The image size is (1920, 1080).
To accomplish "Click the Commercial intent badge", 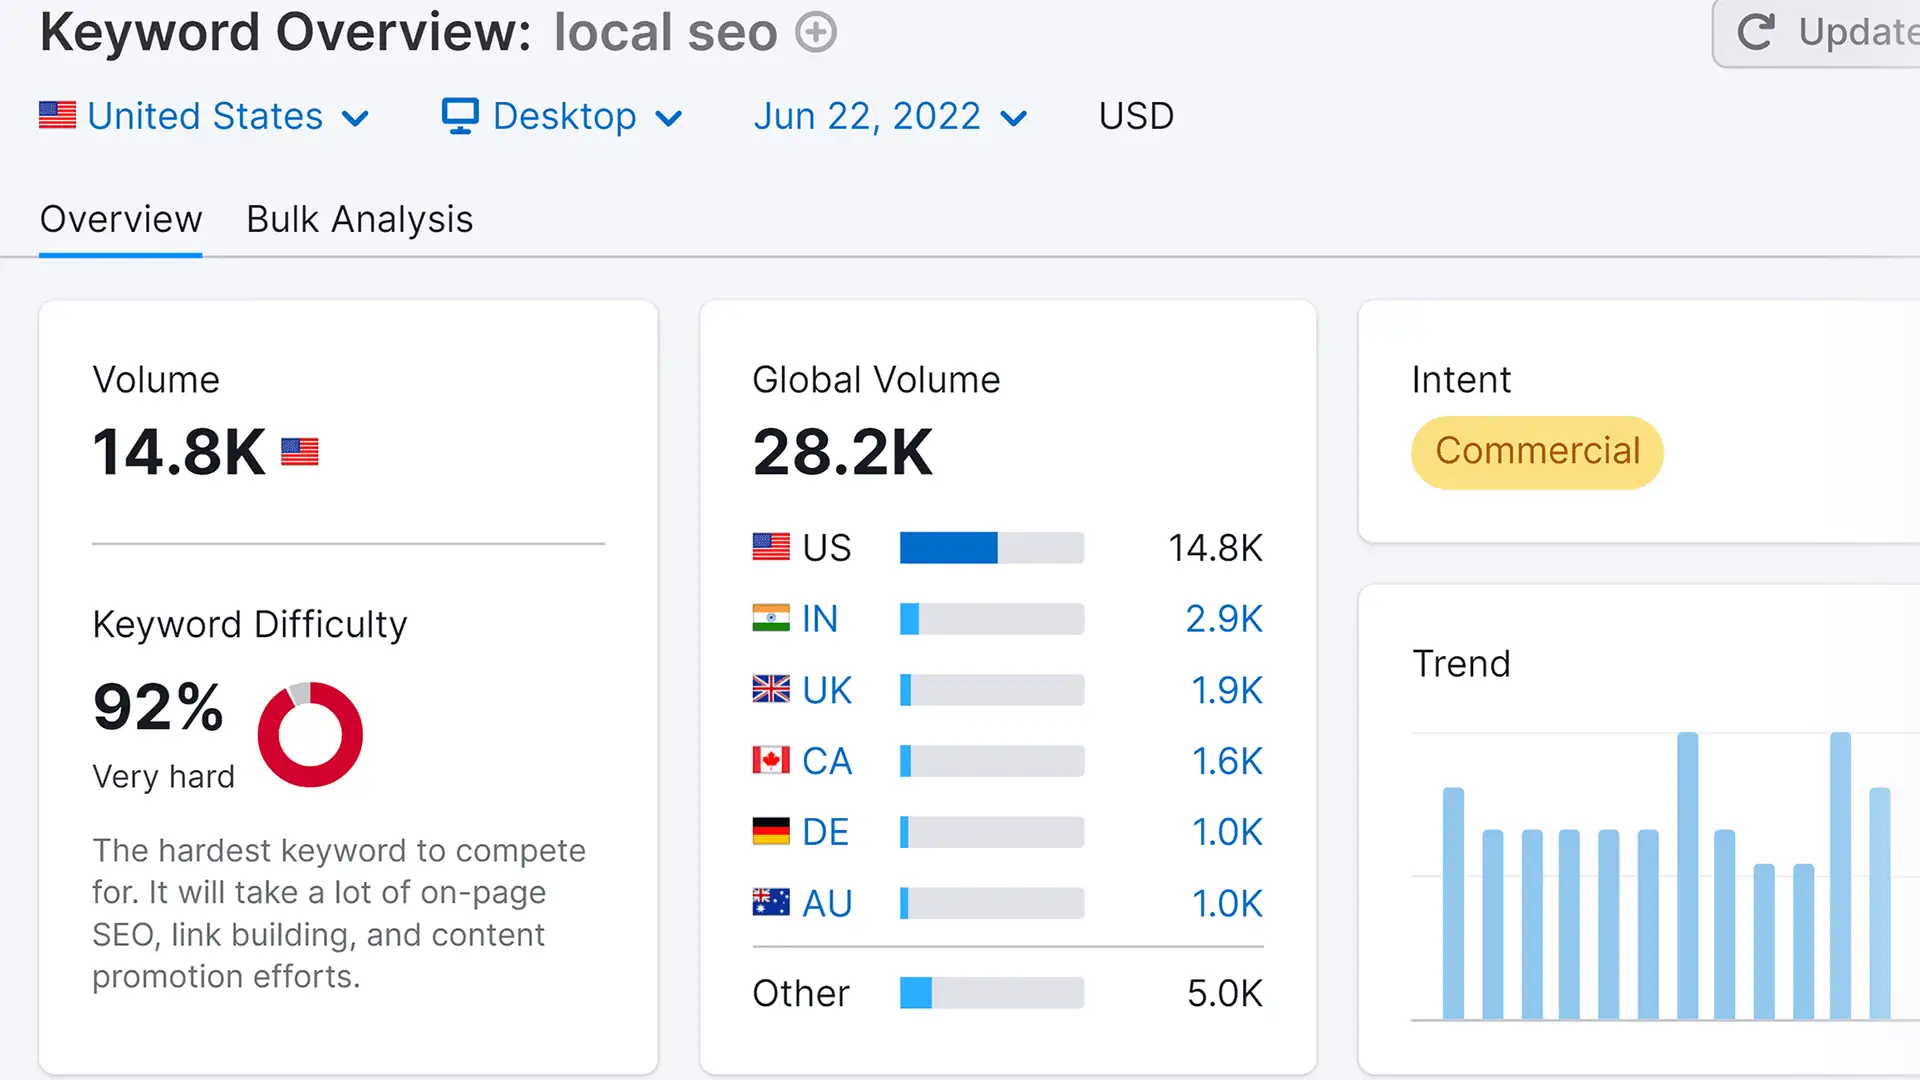I will point(1537,452).
